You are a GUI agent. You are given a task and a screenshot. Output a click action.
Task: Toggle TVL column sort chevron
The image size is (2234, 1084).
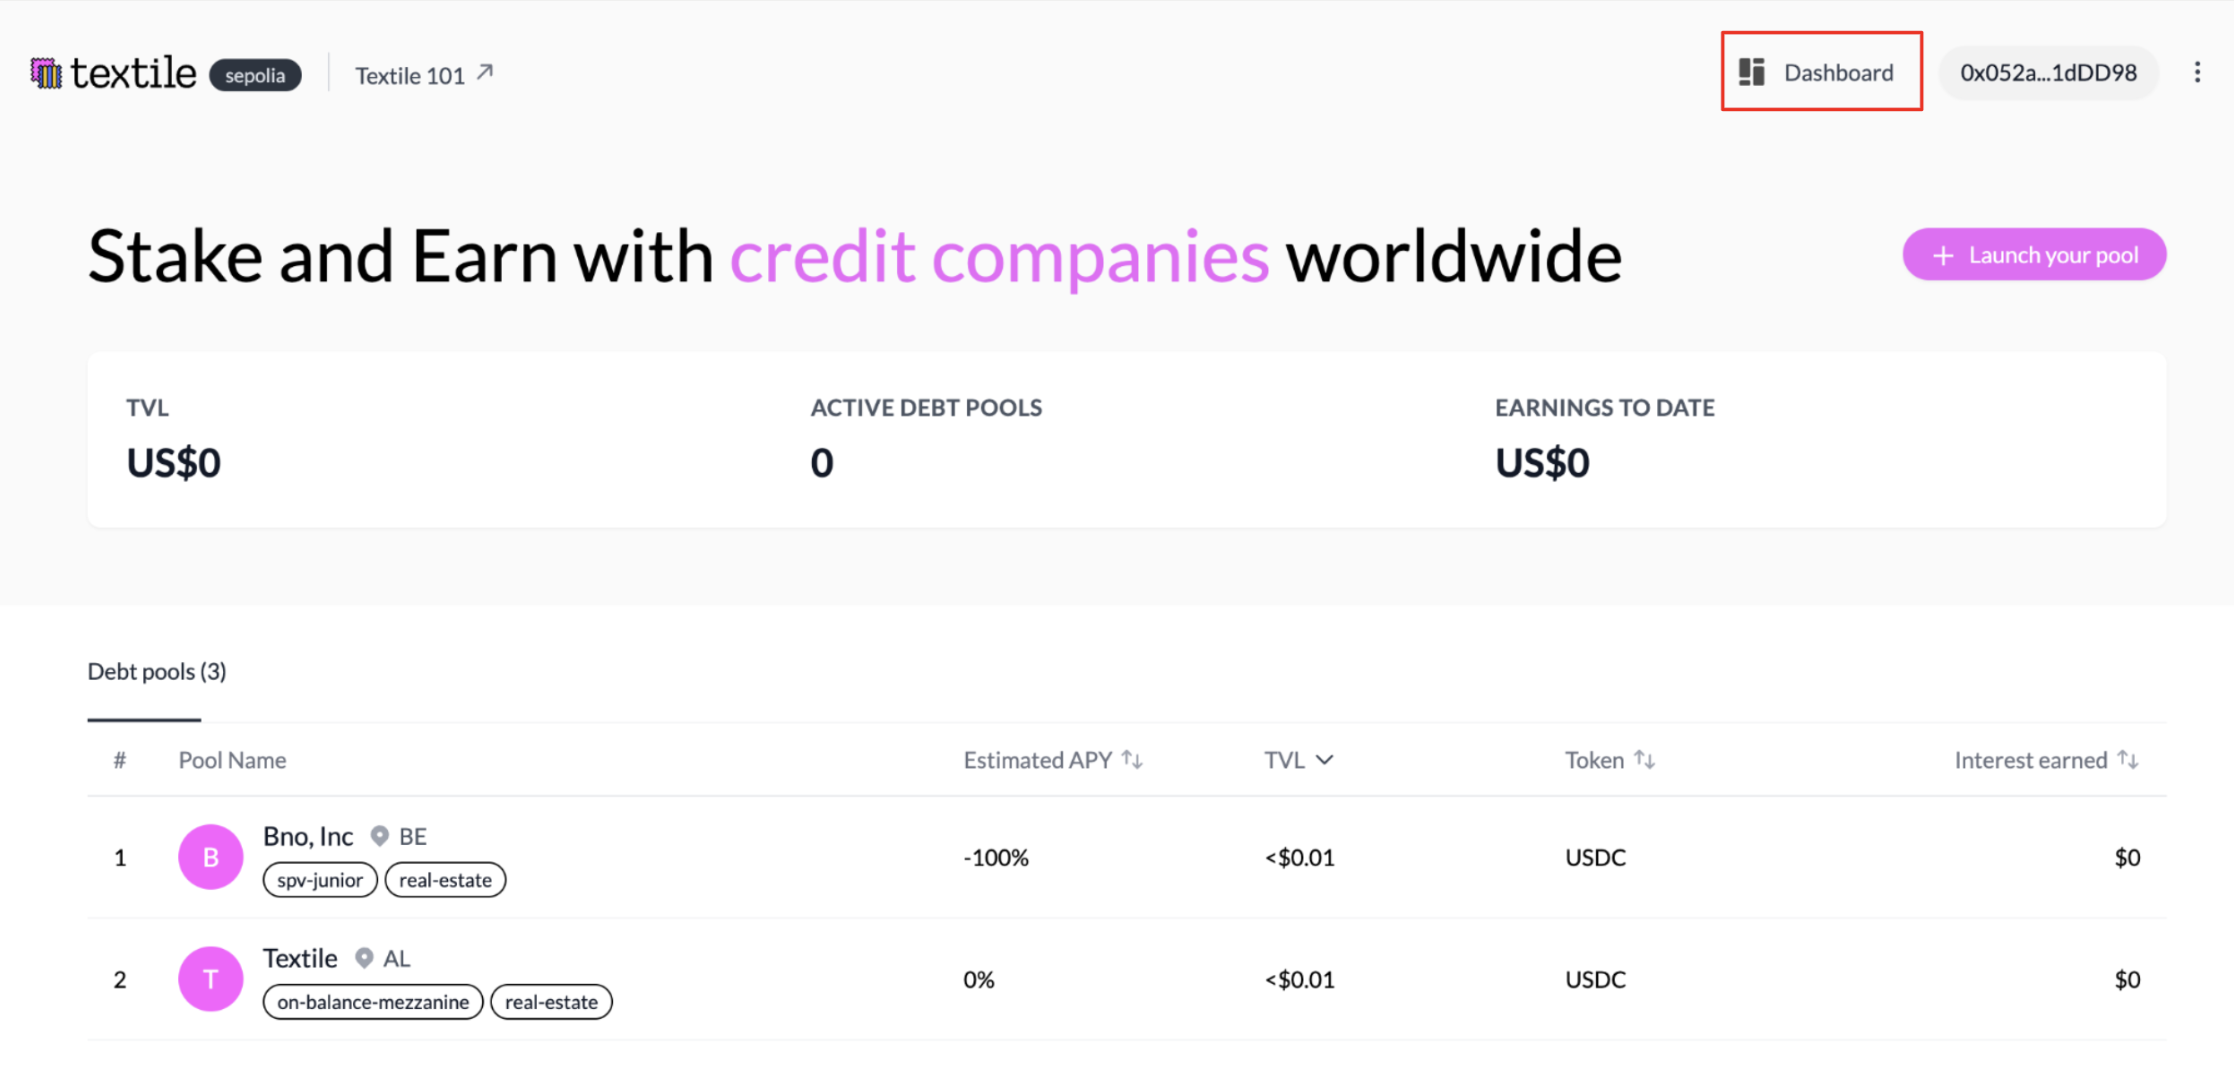point(1325,760)
